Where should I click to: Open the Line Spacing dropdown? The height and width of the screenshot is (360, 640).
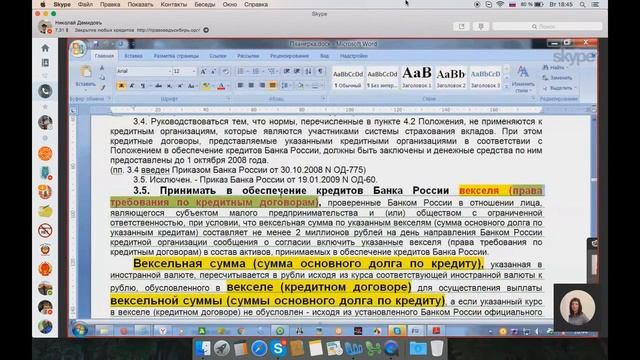(286, 85)
